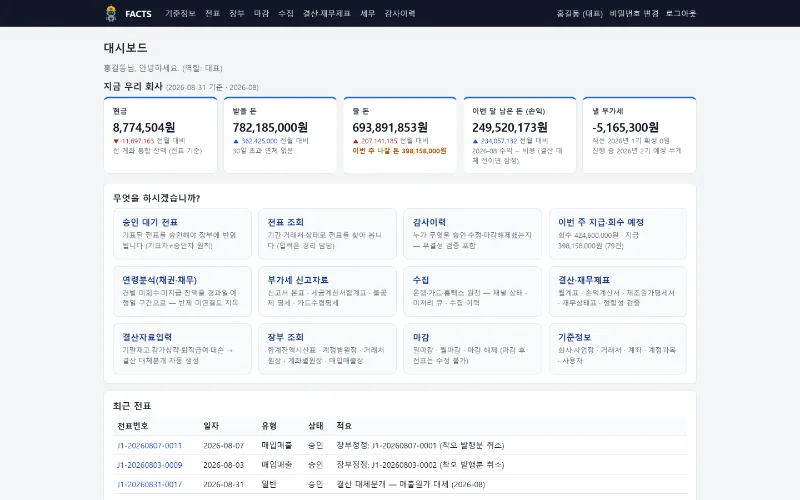Click the 대시보드 page heading
The width and height of the screenshot is (800, 500).
pos(126,48)
